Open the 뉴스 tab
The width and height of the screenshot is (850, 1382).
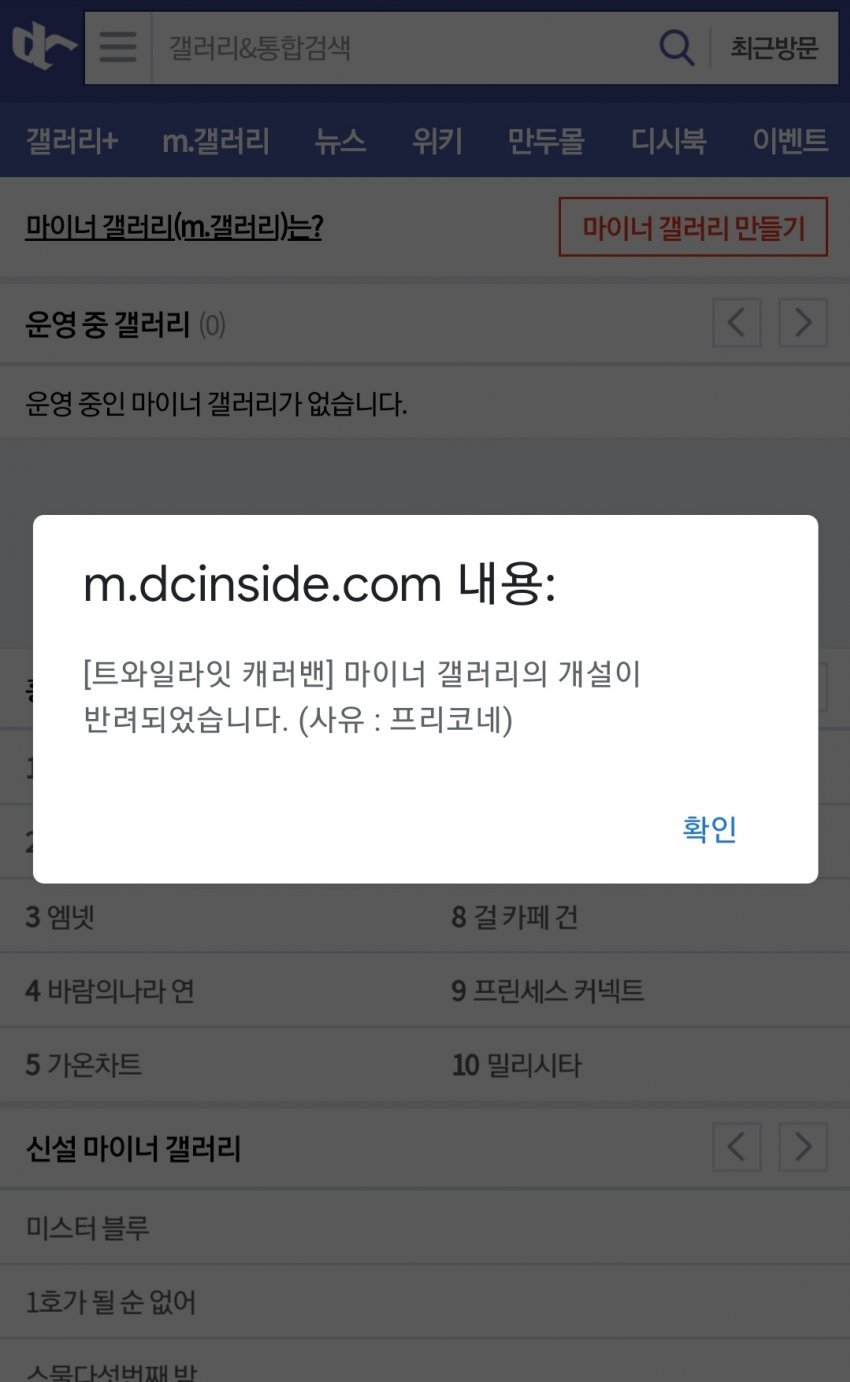[x=340, y=141]
